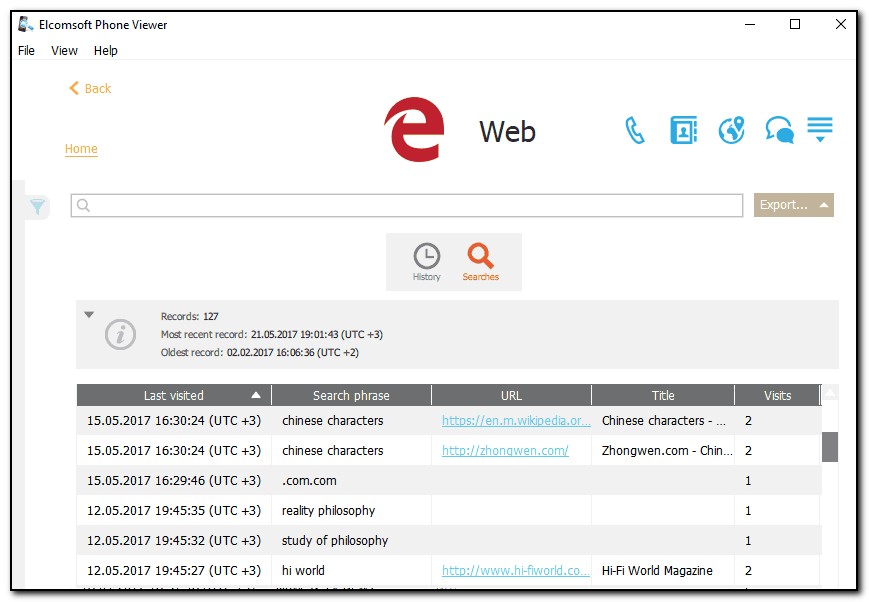The height and width of the screenshot is (602, 869).
Task: Open the Calls phone icon
Action: (x=635, y=131)
